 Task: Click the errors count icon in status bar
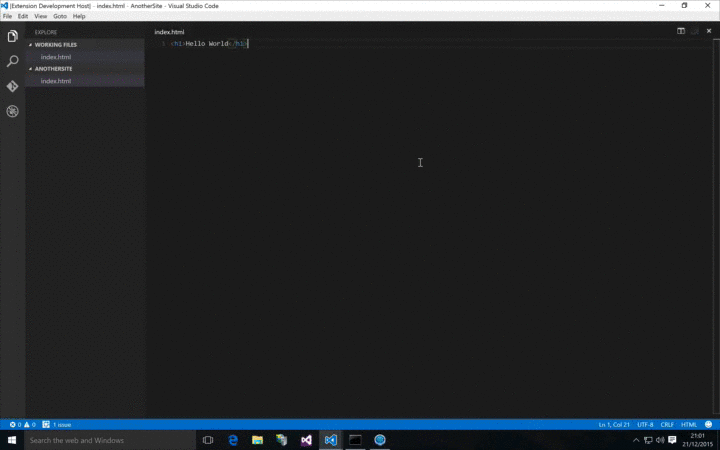[15, 425]
